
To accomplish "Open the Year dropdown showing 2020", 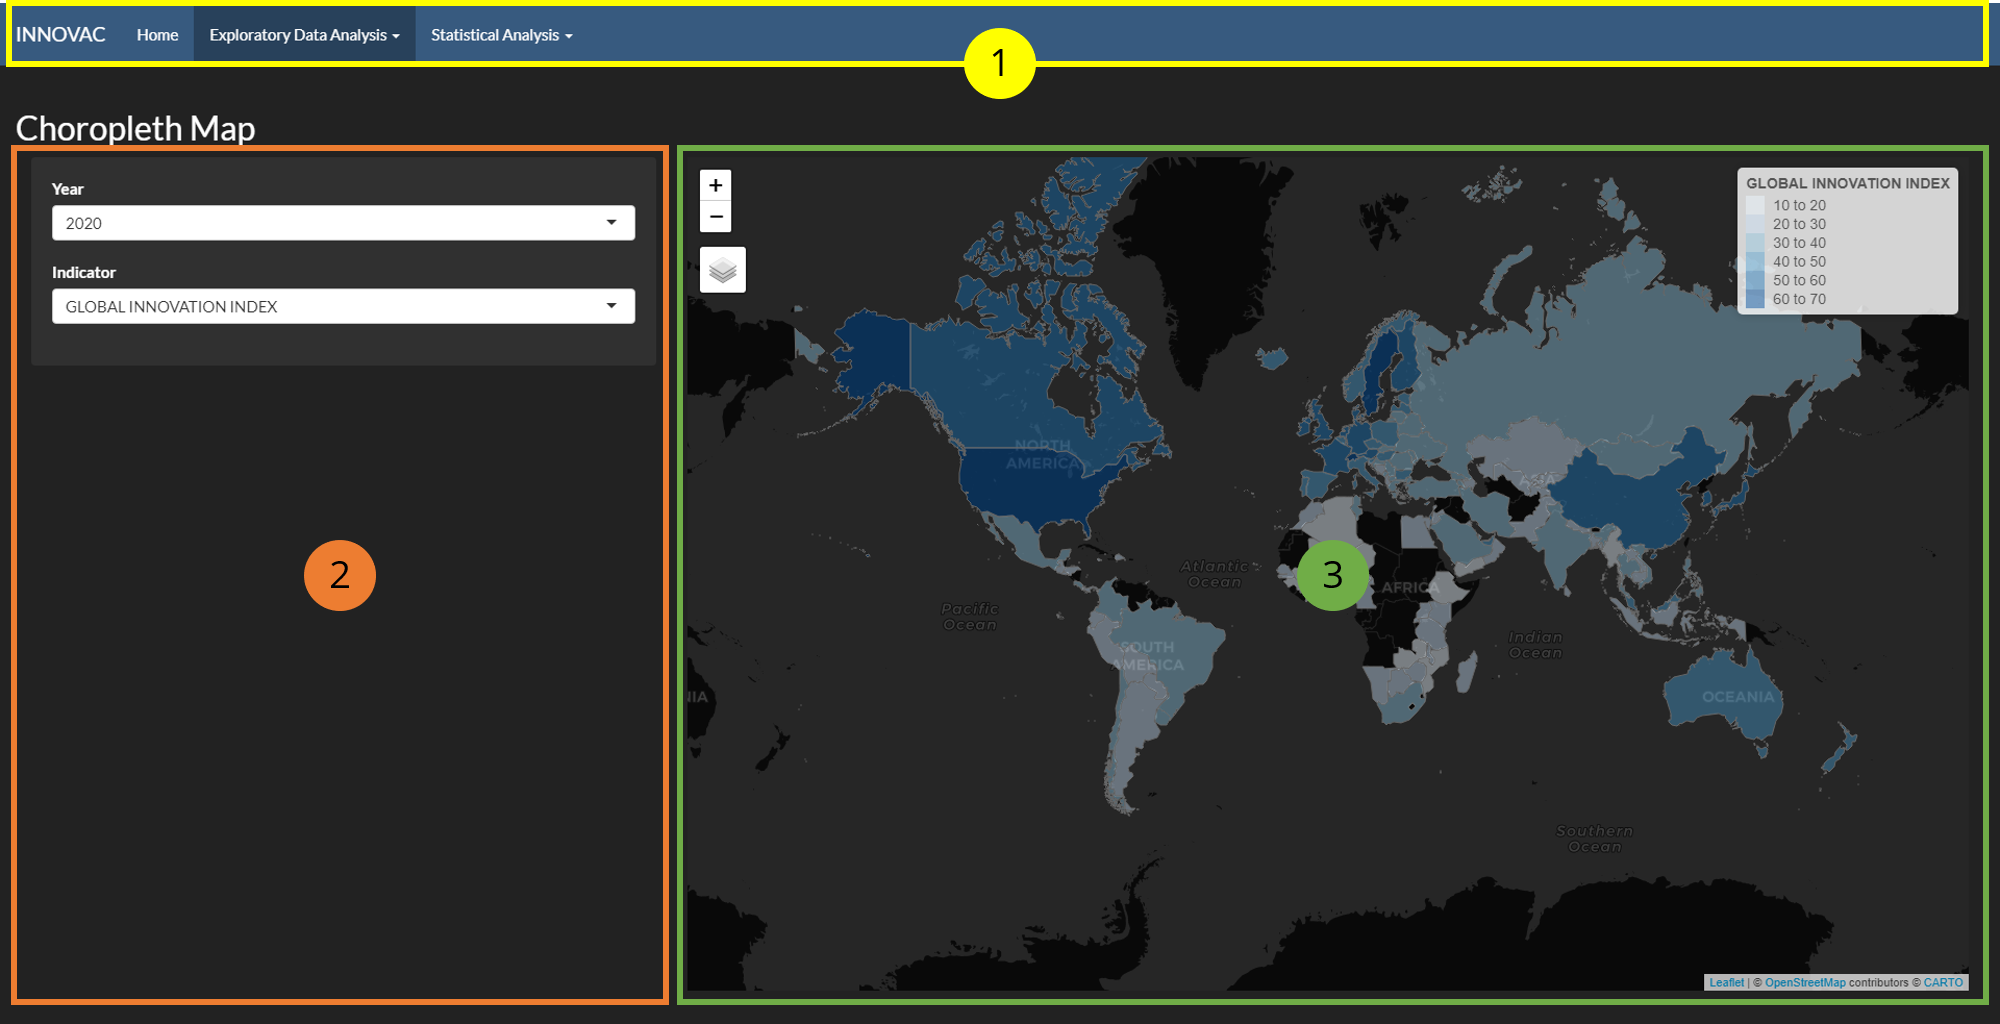I will pos(343,223).
